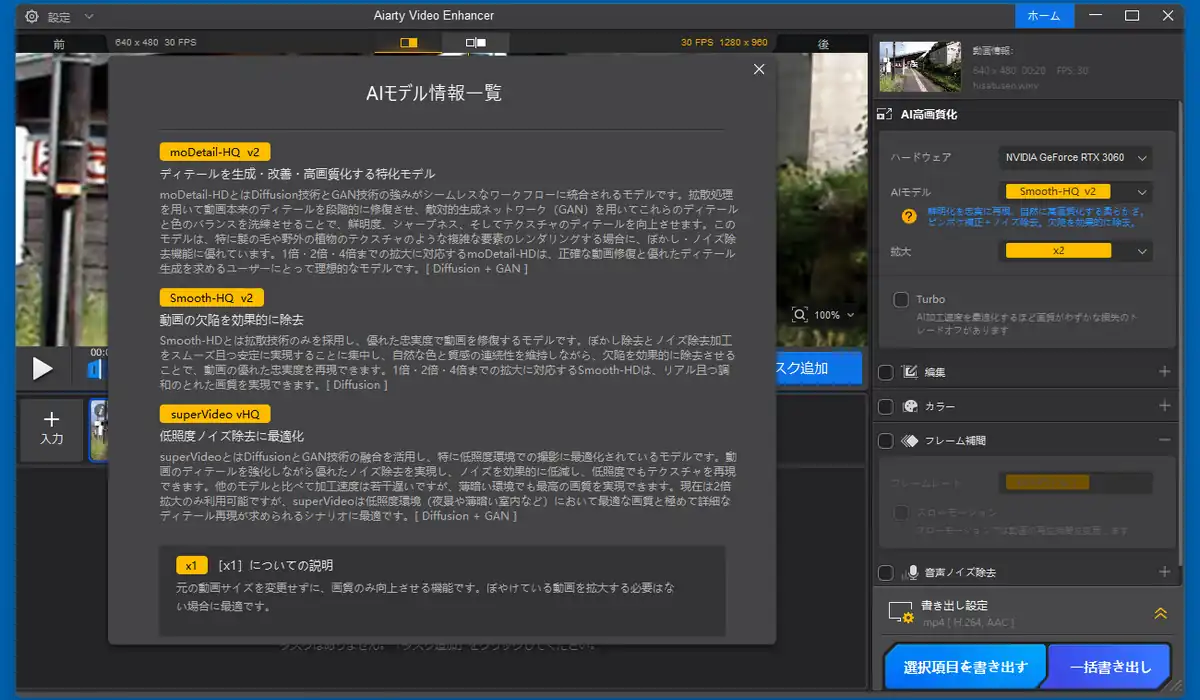Expand the カラー section with plus
Image resolution: width=1200 pixels, height=700 pixels.
point(1164,407)
